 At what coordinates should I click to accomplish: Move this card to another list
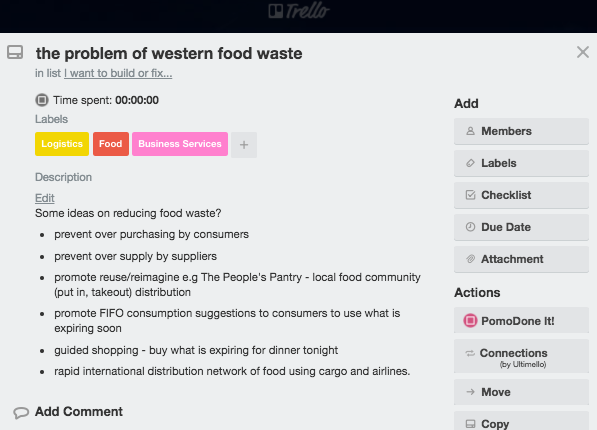[x=521, y=392]
